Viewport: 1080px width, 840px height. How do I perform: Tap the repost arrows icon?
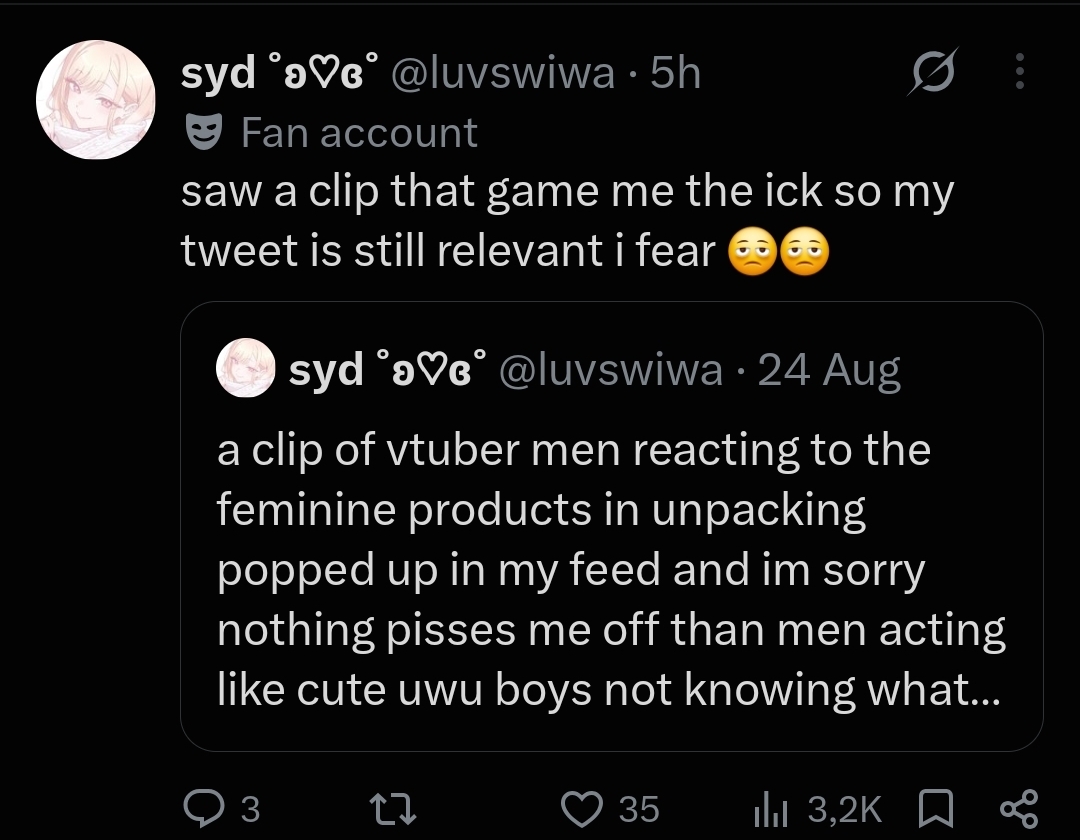tap(393, 808)
